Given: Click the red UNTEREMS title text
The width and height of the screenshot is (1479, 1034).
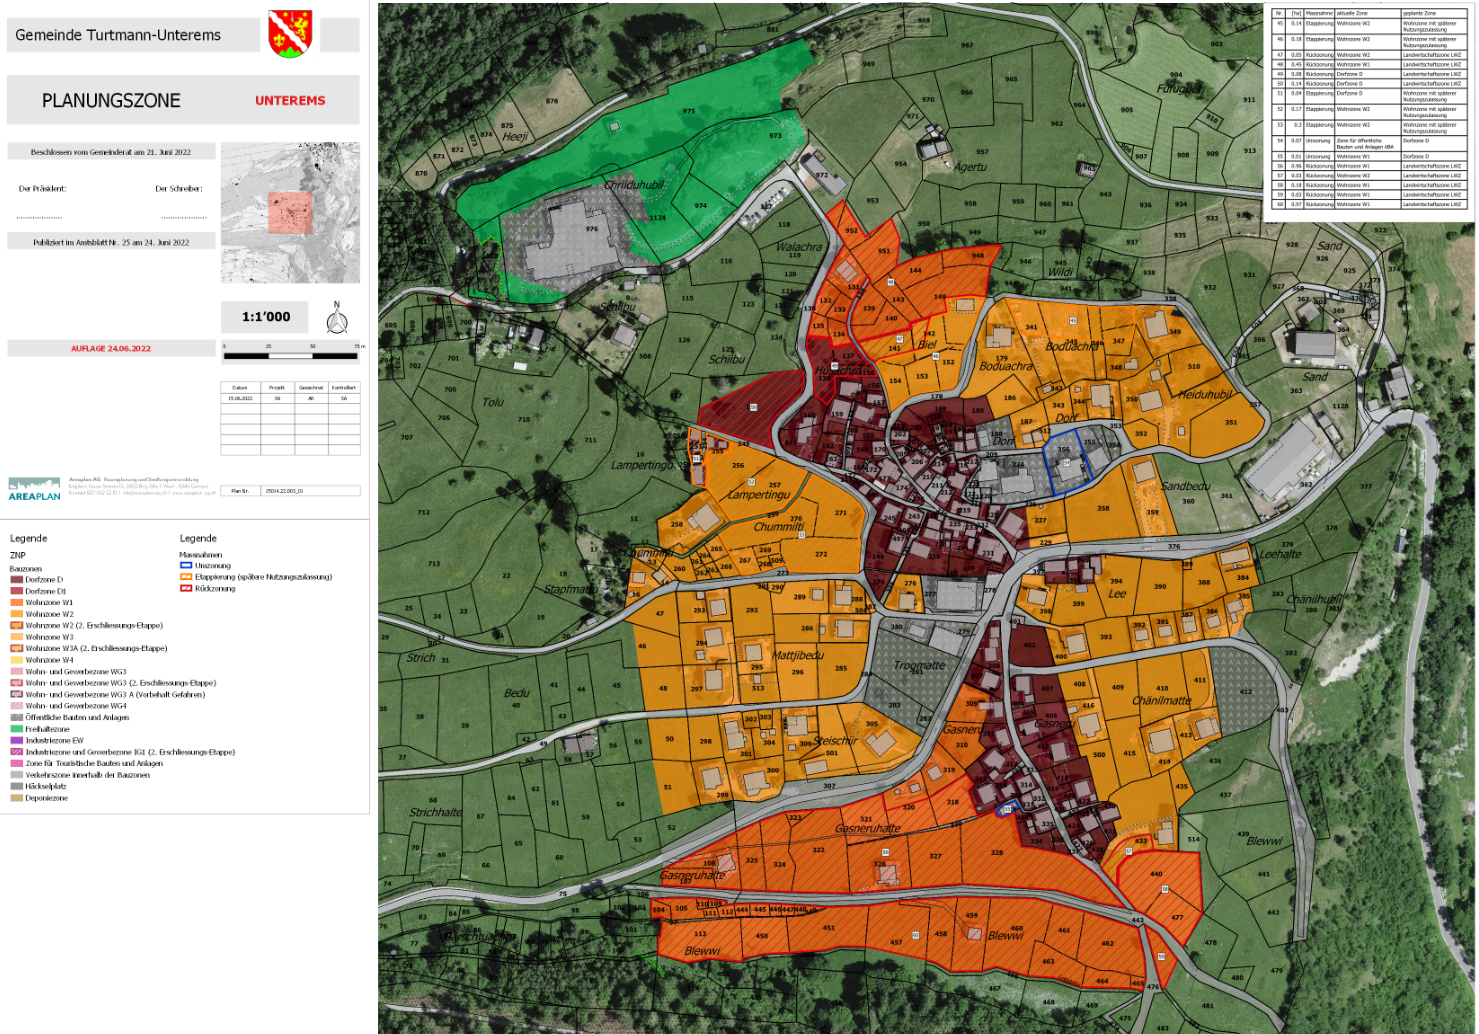Looking at the screenshot, I should click(290, 101).
